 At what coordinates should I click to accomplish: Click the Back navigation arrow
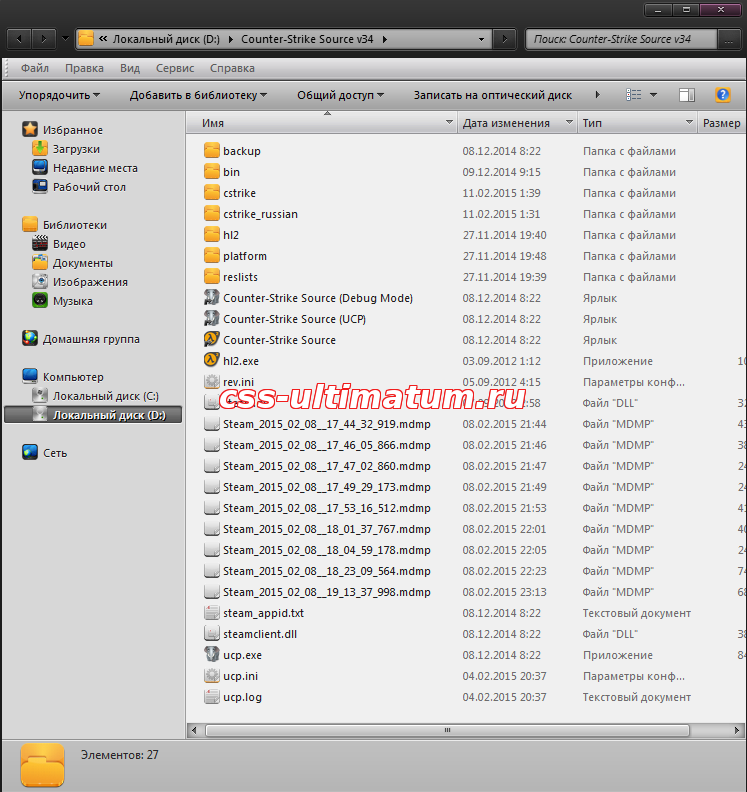(x=19, y=39)
